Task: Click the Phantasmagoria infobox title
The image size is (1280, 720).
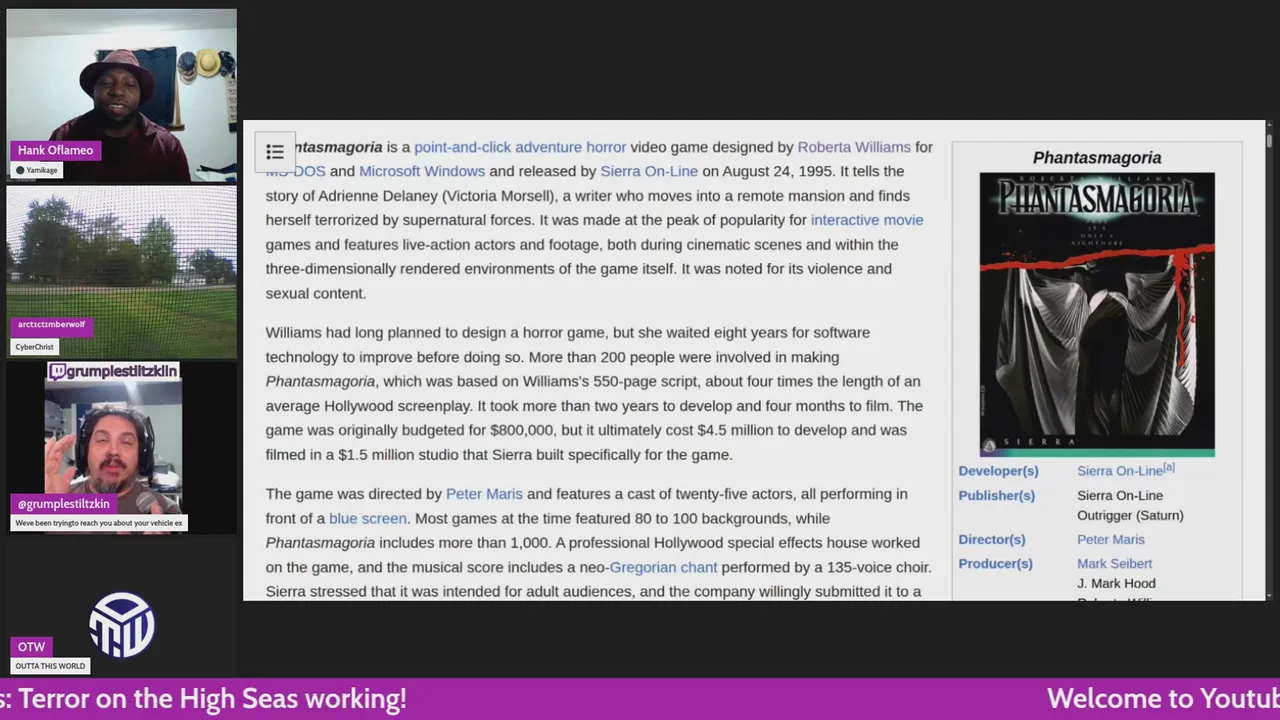Action: coord(1097,157)
